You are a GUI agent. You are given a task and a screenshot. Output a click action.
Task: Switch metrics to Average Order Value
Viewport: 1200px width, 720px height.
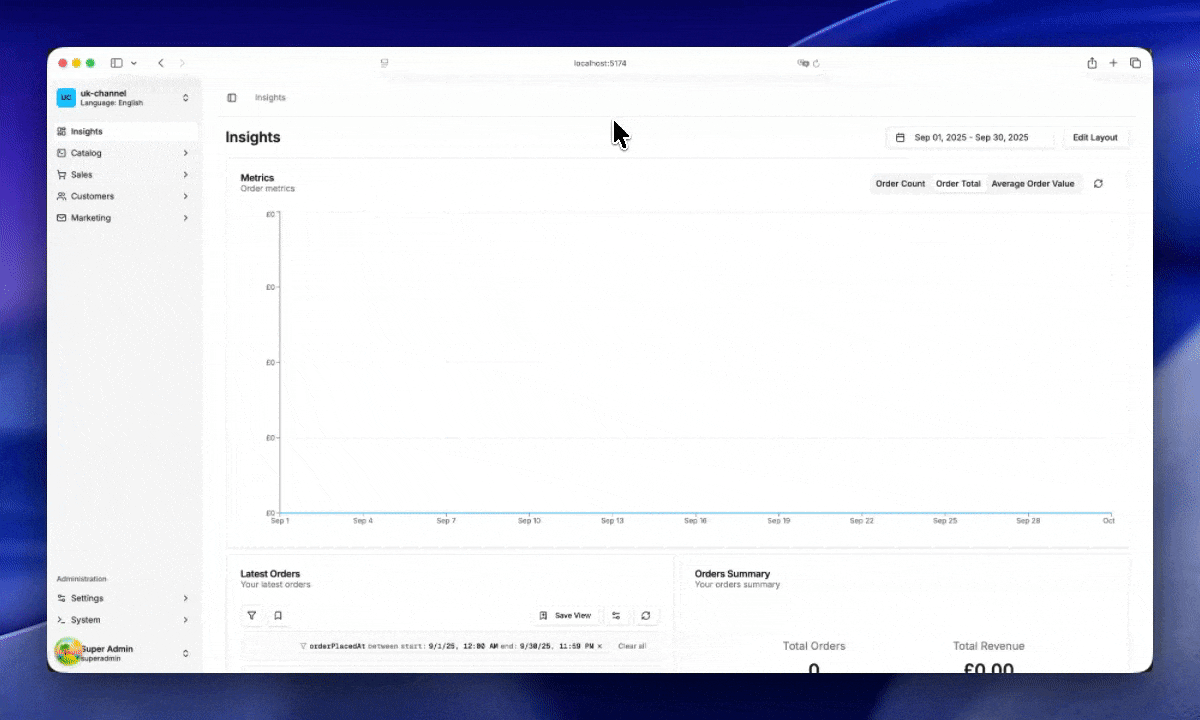point(1033,184)
